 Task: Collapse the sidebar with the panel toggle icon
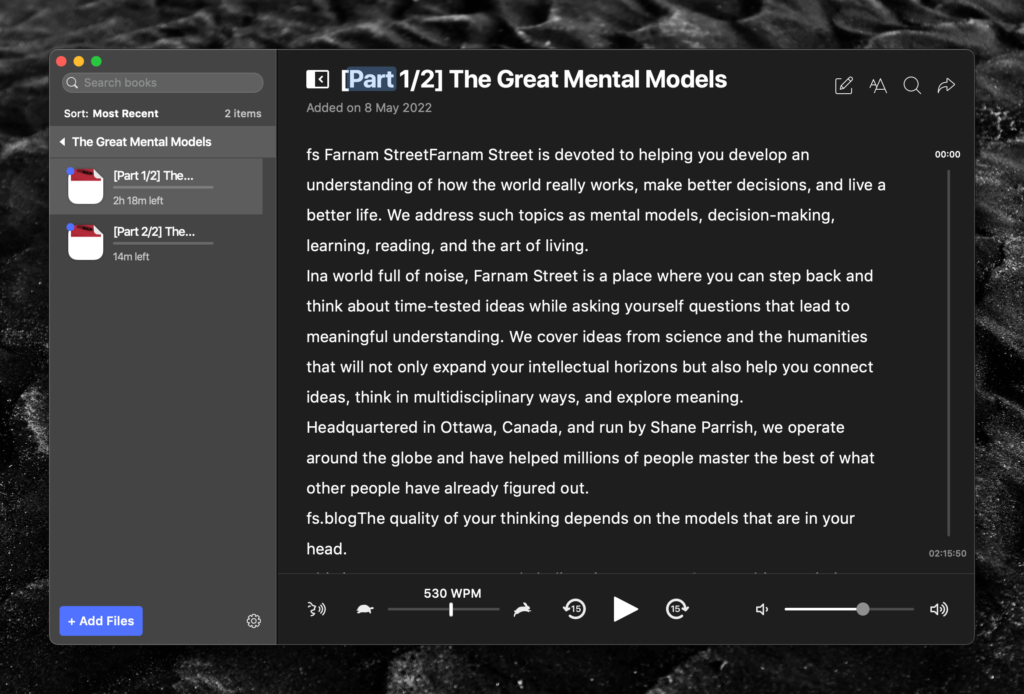[x=317, y=80]
